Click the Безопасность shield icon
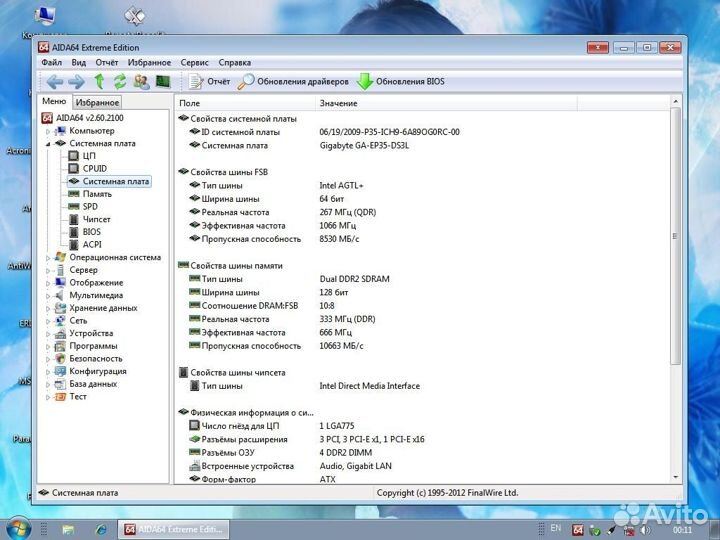Viewport: 720px width, 540px height. pos(60,359)
